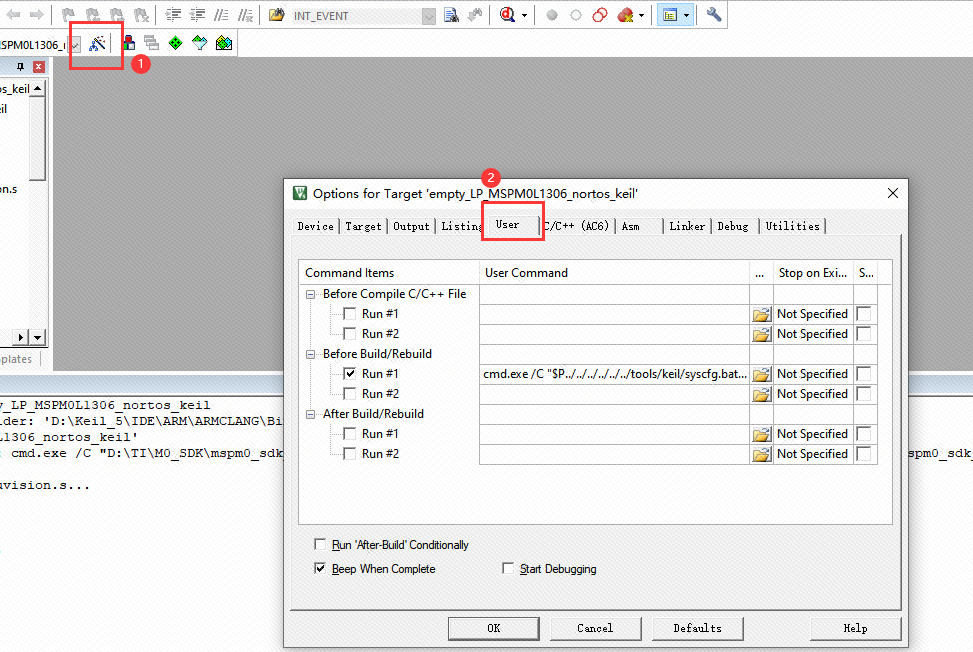Click Cancel in Options dialog

595,628
